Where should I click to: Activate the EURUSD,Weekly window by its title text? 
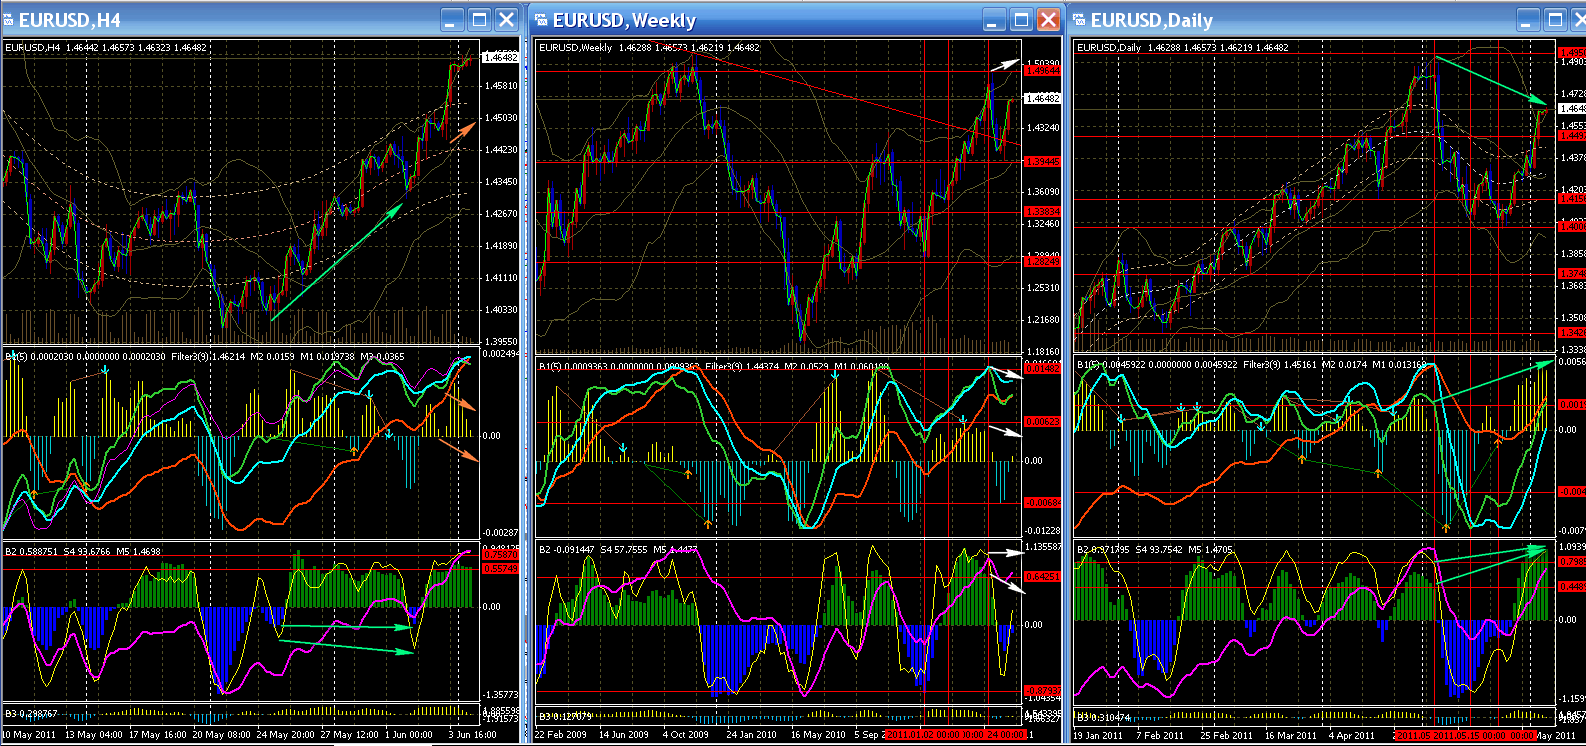click(624, 20)
